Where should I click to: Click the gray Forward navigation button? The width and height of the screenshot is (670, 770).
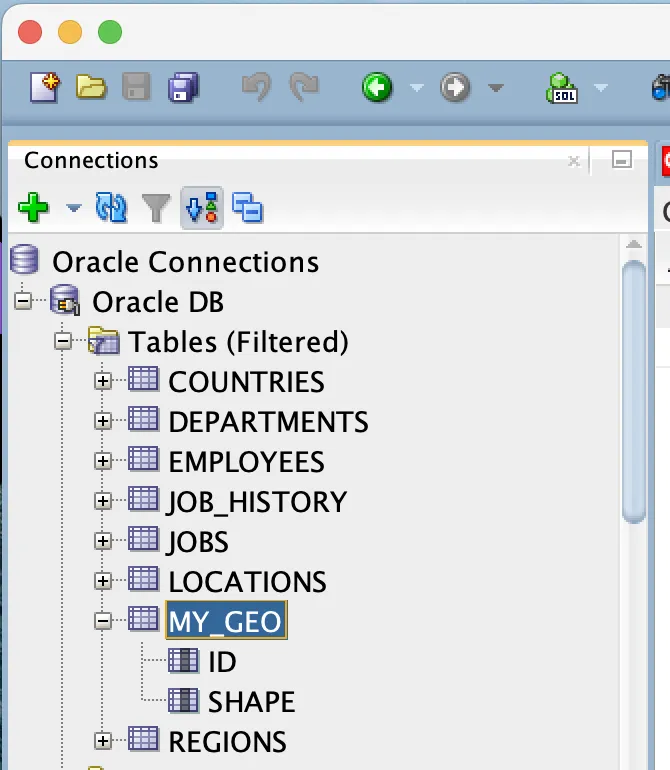(455, 87)
